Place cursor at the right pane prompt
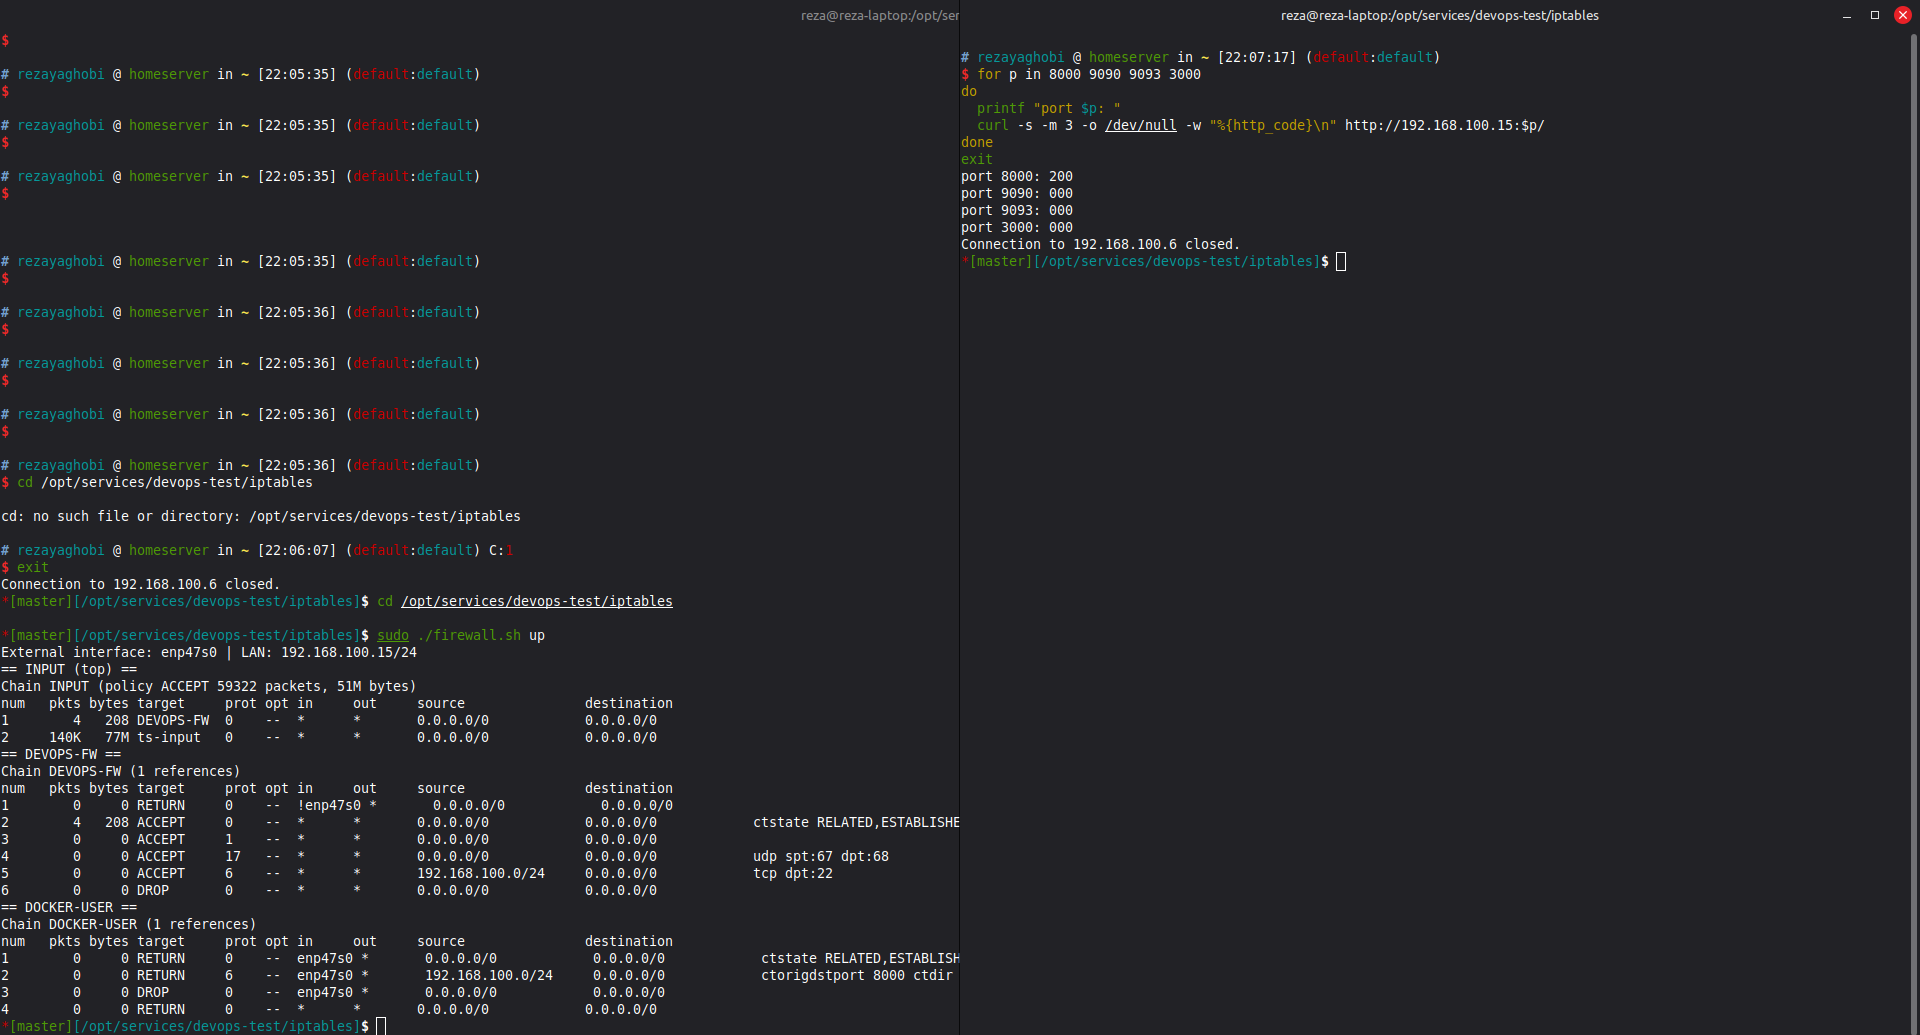Image resolution: width=1920 pixels, height=1035 pixels. (1341, 261)
